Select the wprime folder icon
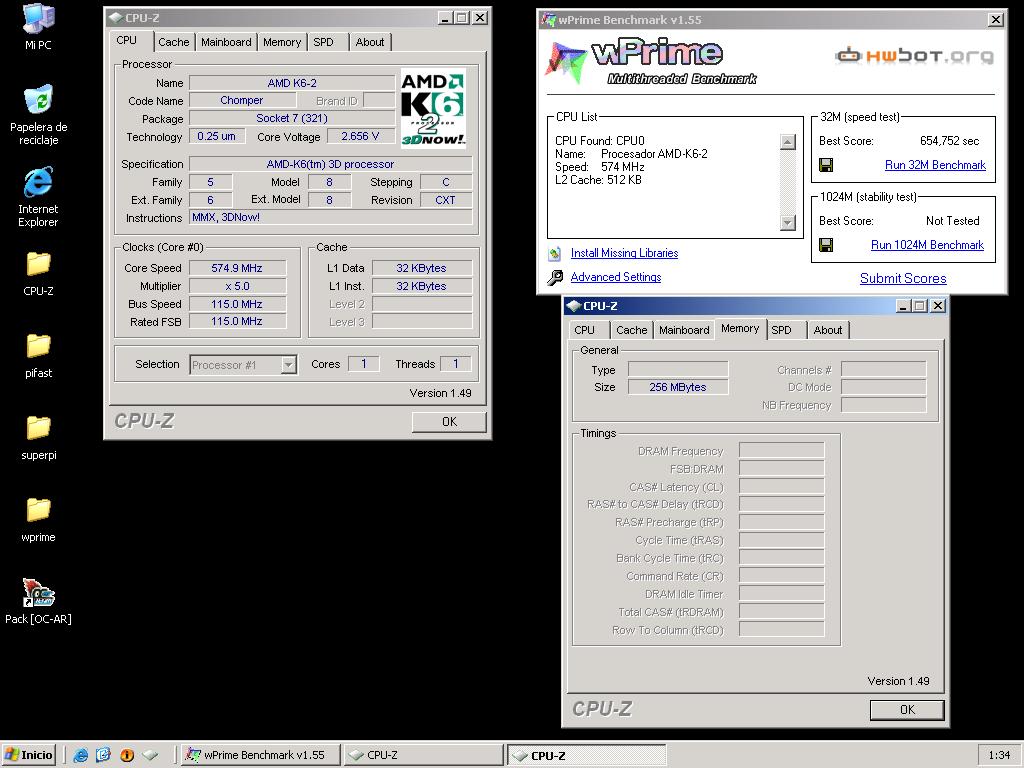This screenshot has width=1024, height=768. (38, 519)
